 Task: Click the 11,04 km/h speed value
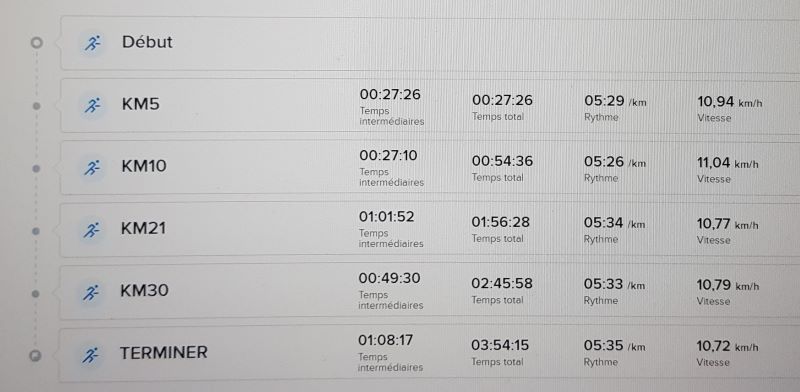(x=728, y=163)
